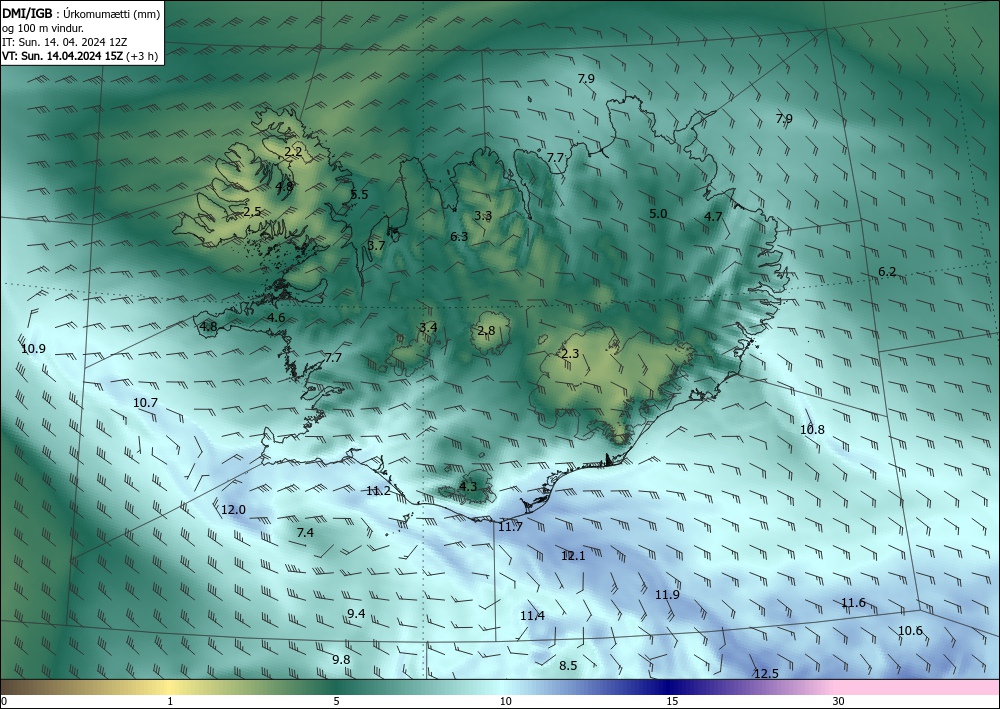The width and height of the screenshot is (1000, 709).
Task: Click the 11.7 value on the map
Action: pos(510,527)
